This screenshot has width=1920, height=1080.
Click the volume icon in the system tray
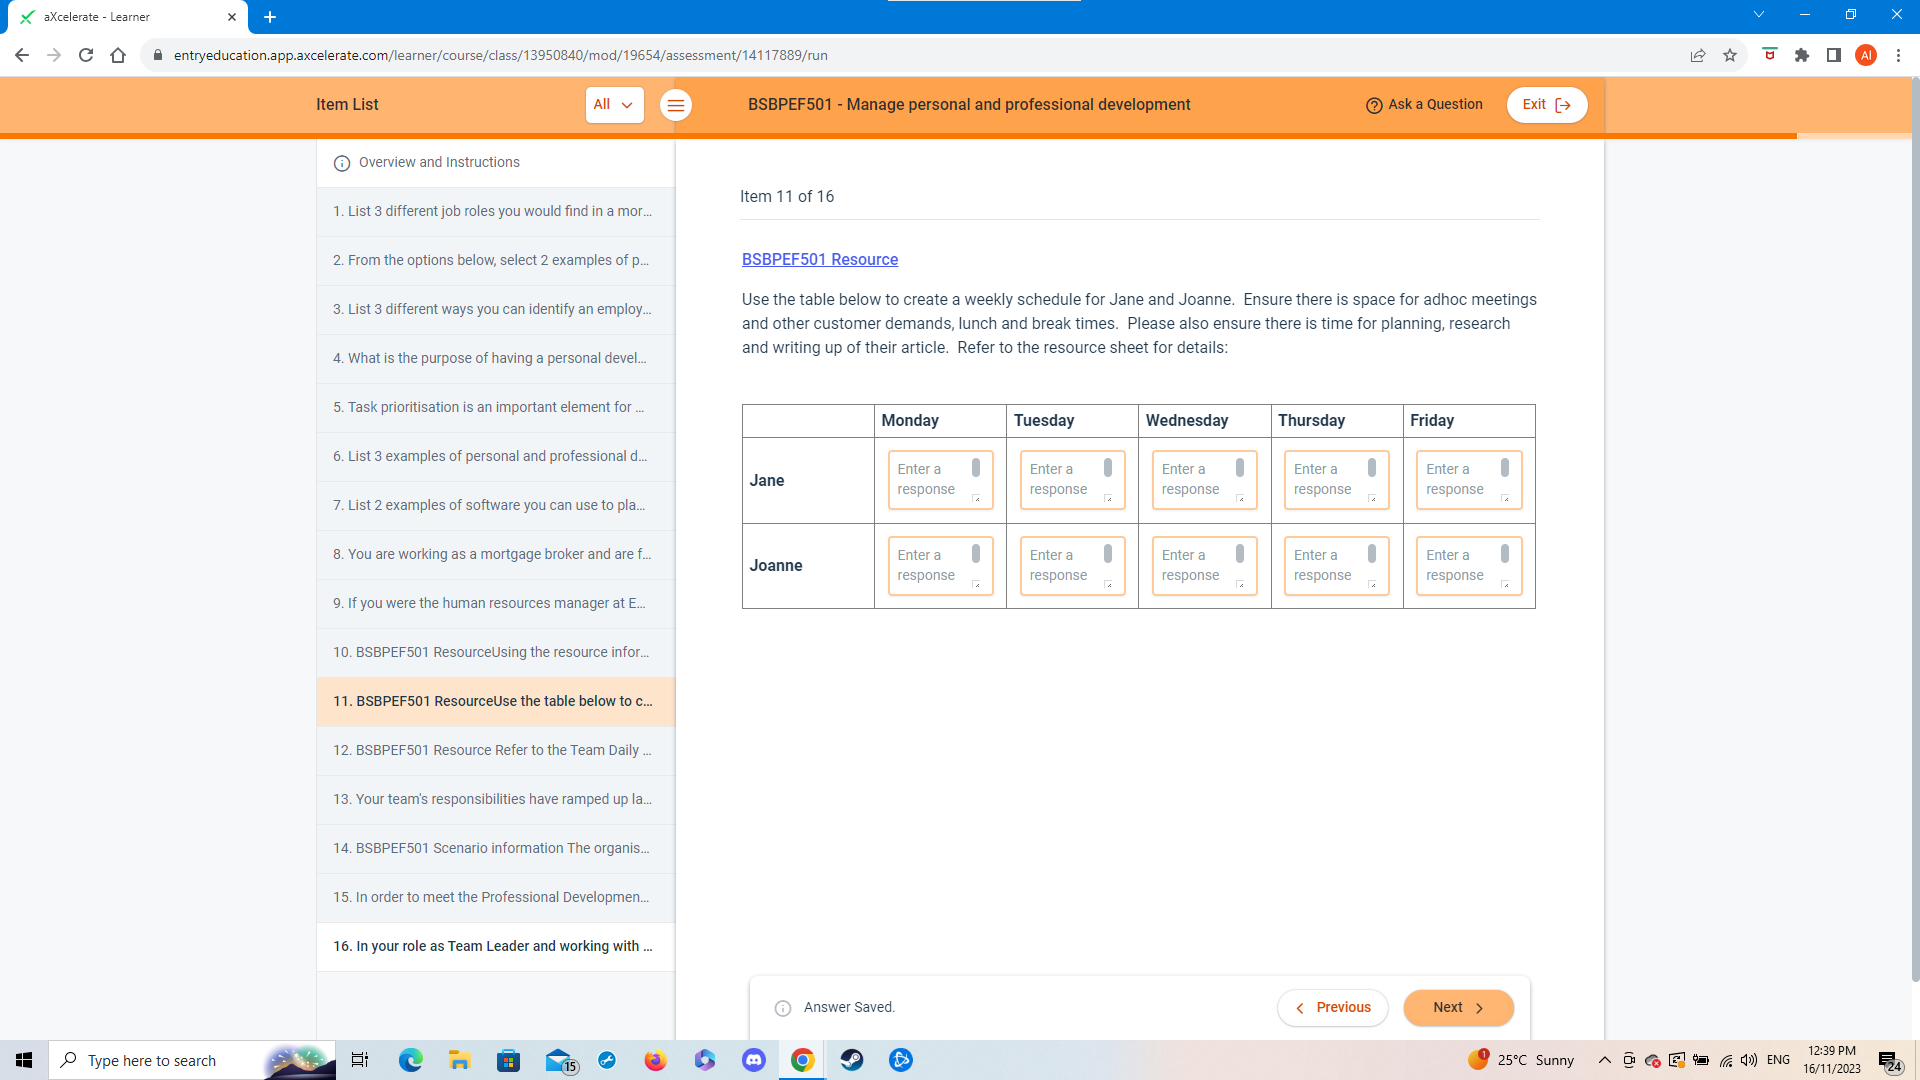tap(1749, 1060)
